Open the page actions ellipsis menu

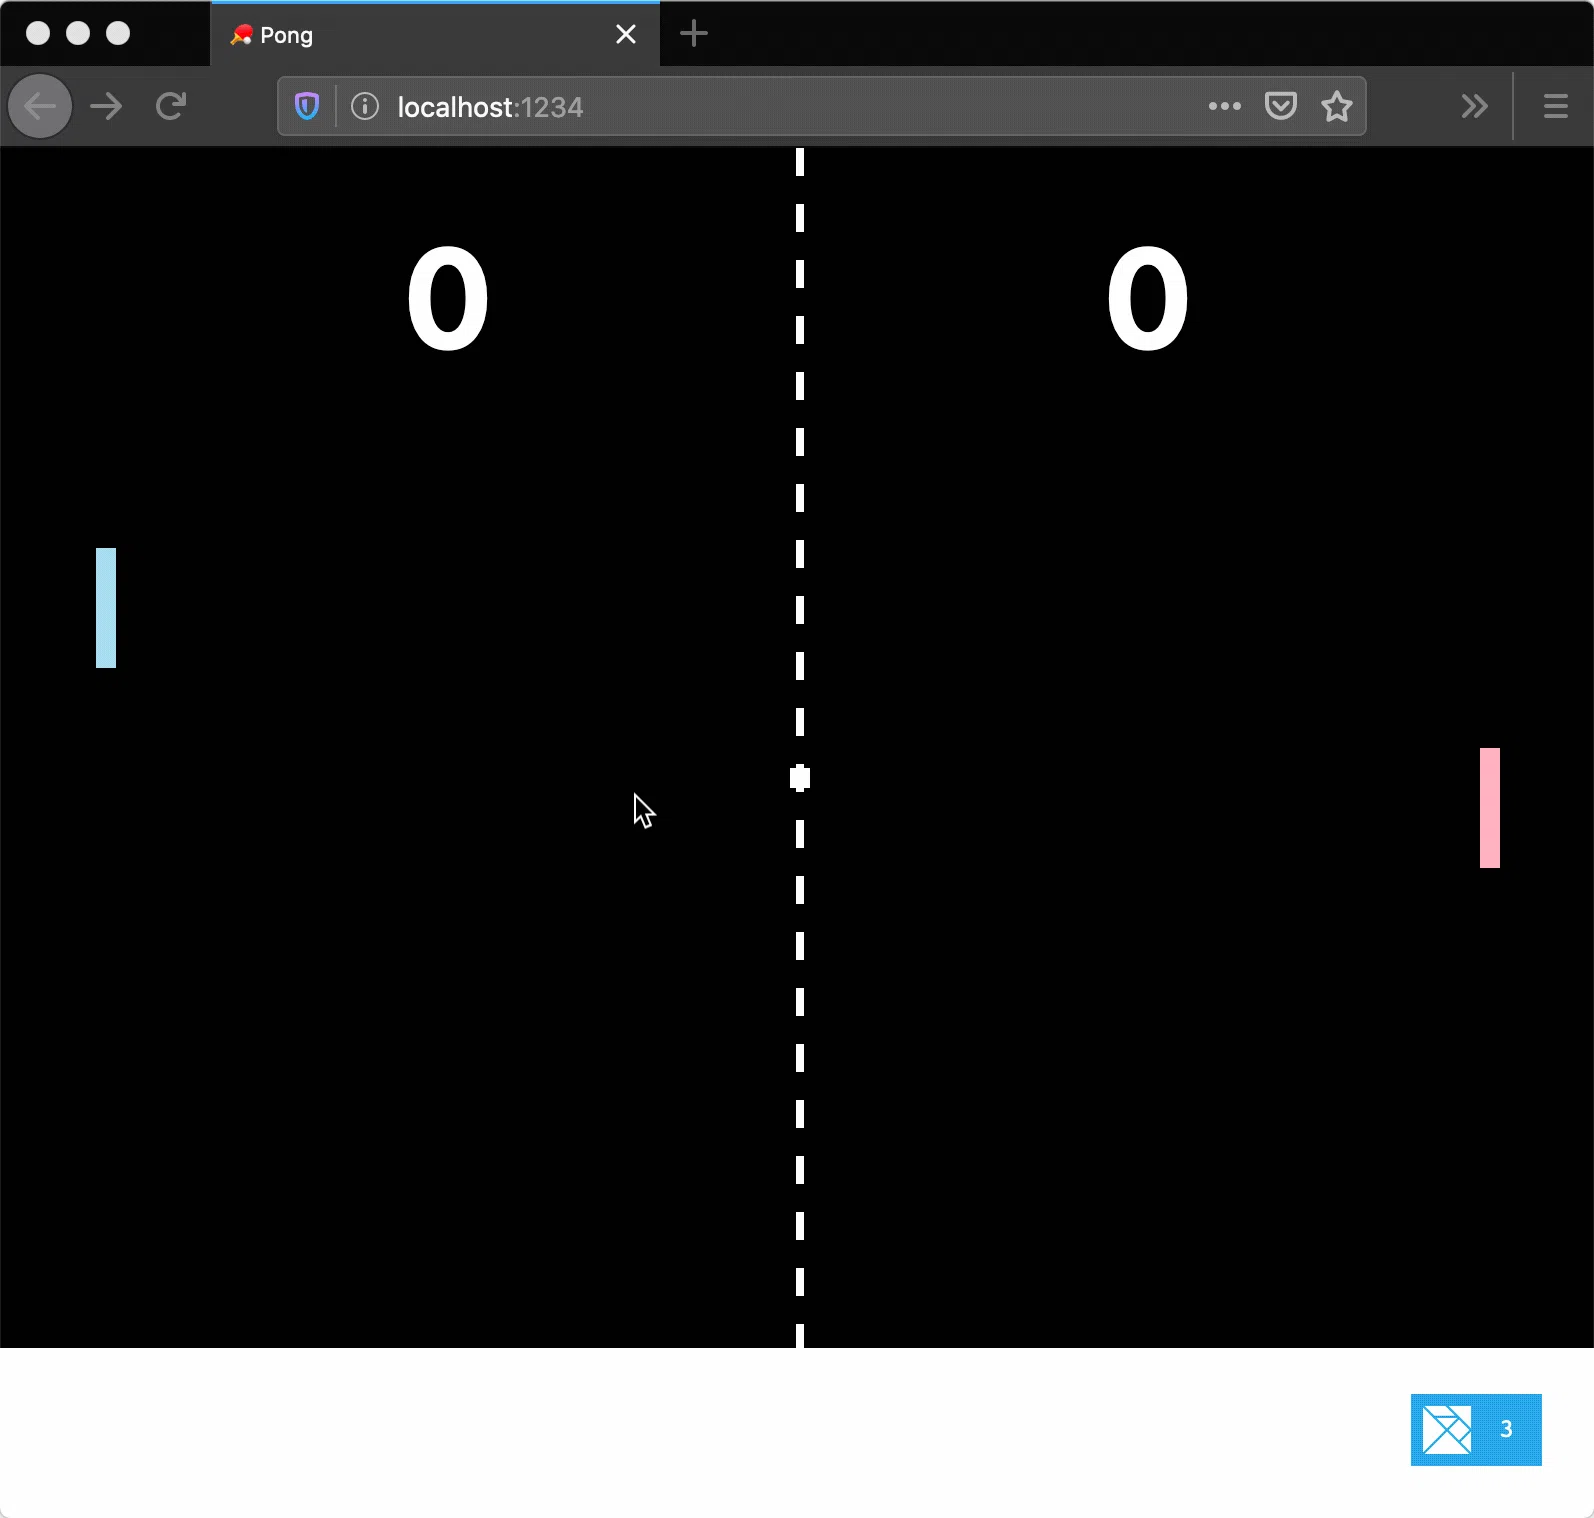click(x=1224, y=106)
